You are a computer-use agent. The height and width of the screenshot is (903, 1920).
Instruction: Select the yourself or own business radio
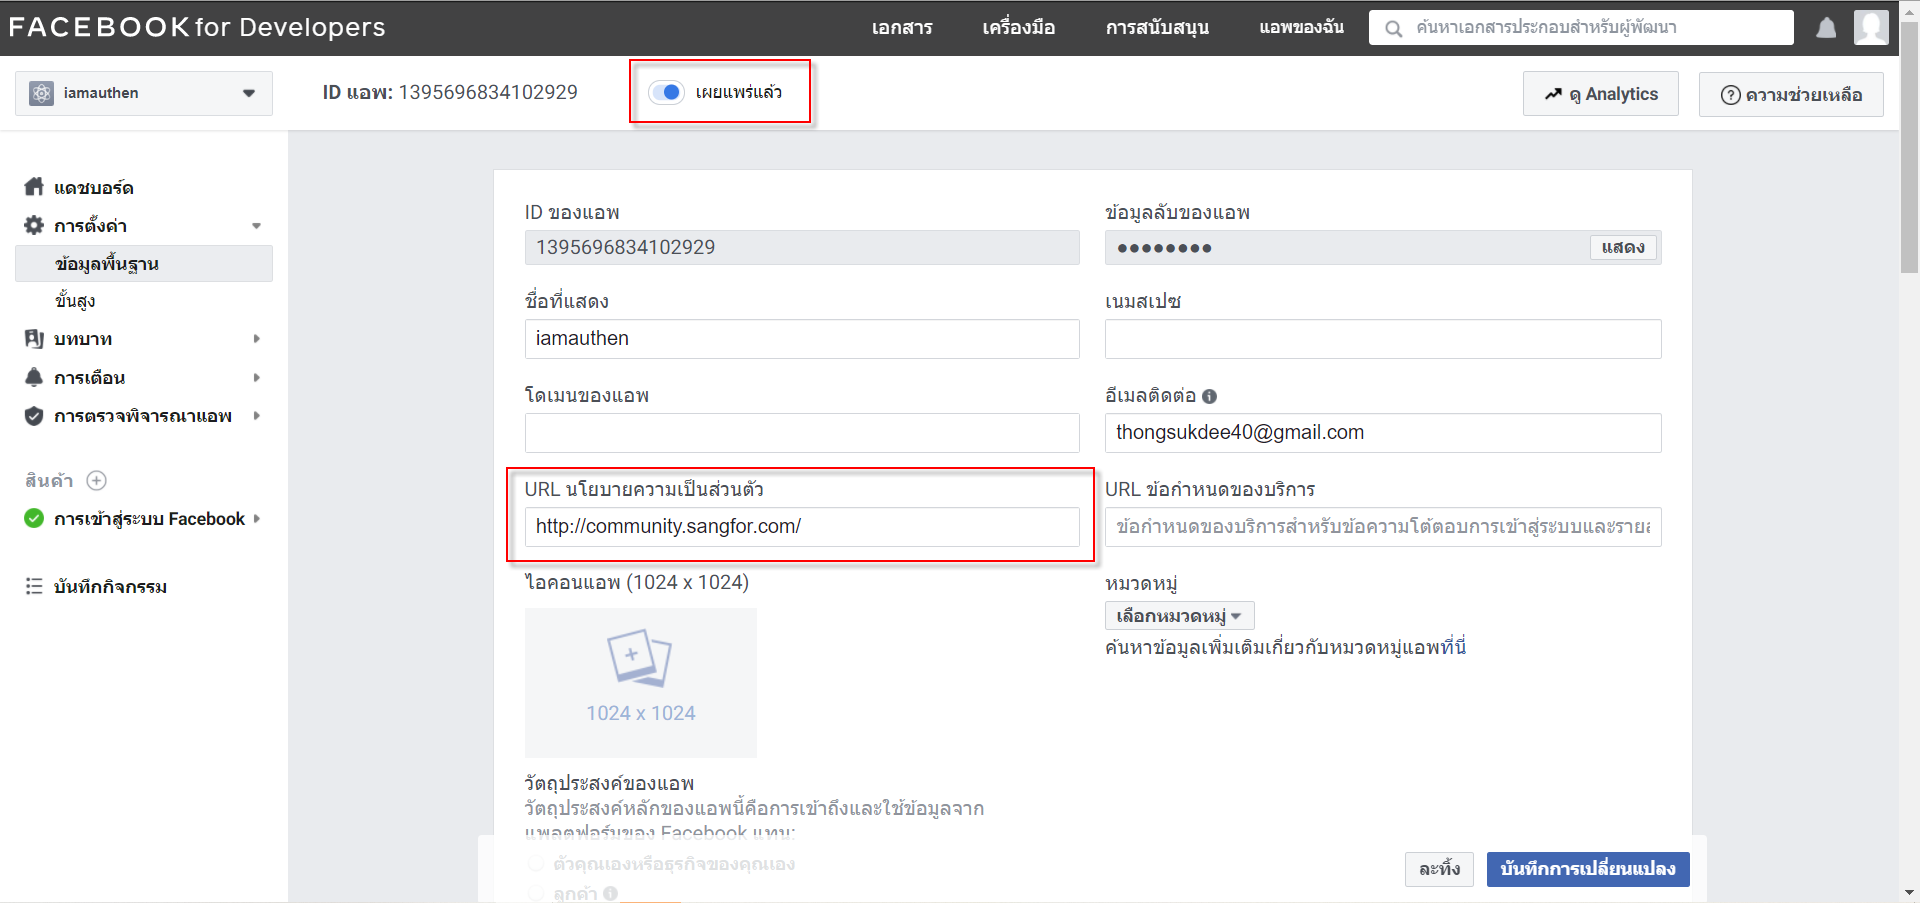536,863
